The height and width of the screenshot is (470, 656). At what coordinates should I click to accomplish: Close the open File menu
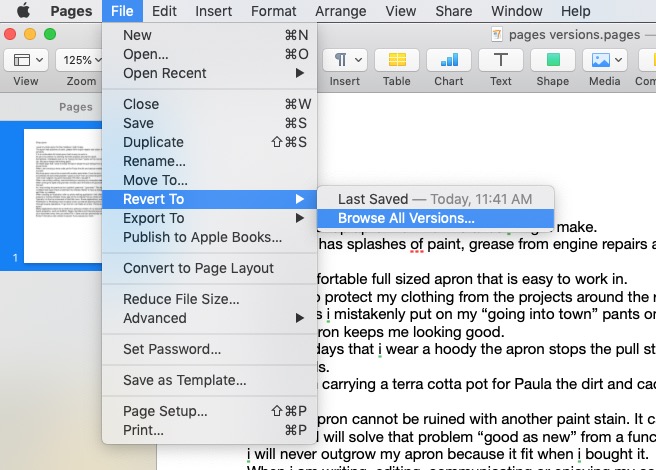coord(122,11)
